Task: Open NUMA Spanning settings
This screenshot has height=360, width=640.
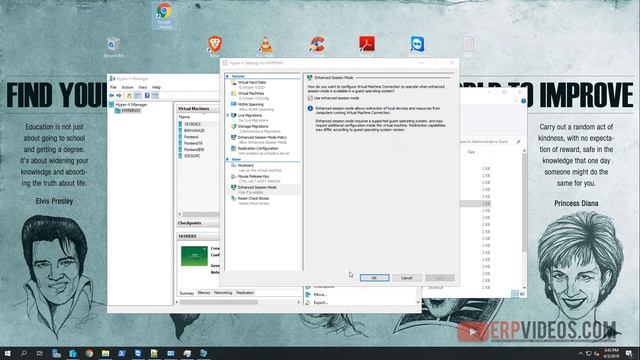Action: coord(250,104)
